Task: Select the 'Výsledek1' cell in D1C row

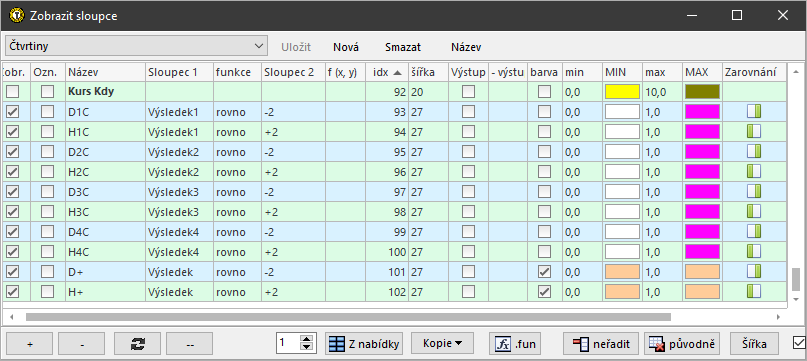Action: (x=179, y=112)
